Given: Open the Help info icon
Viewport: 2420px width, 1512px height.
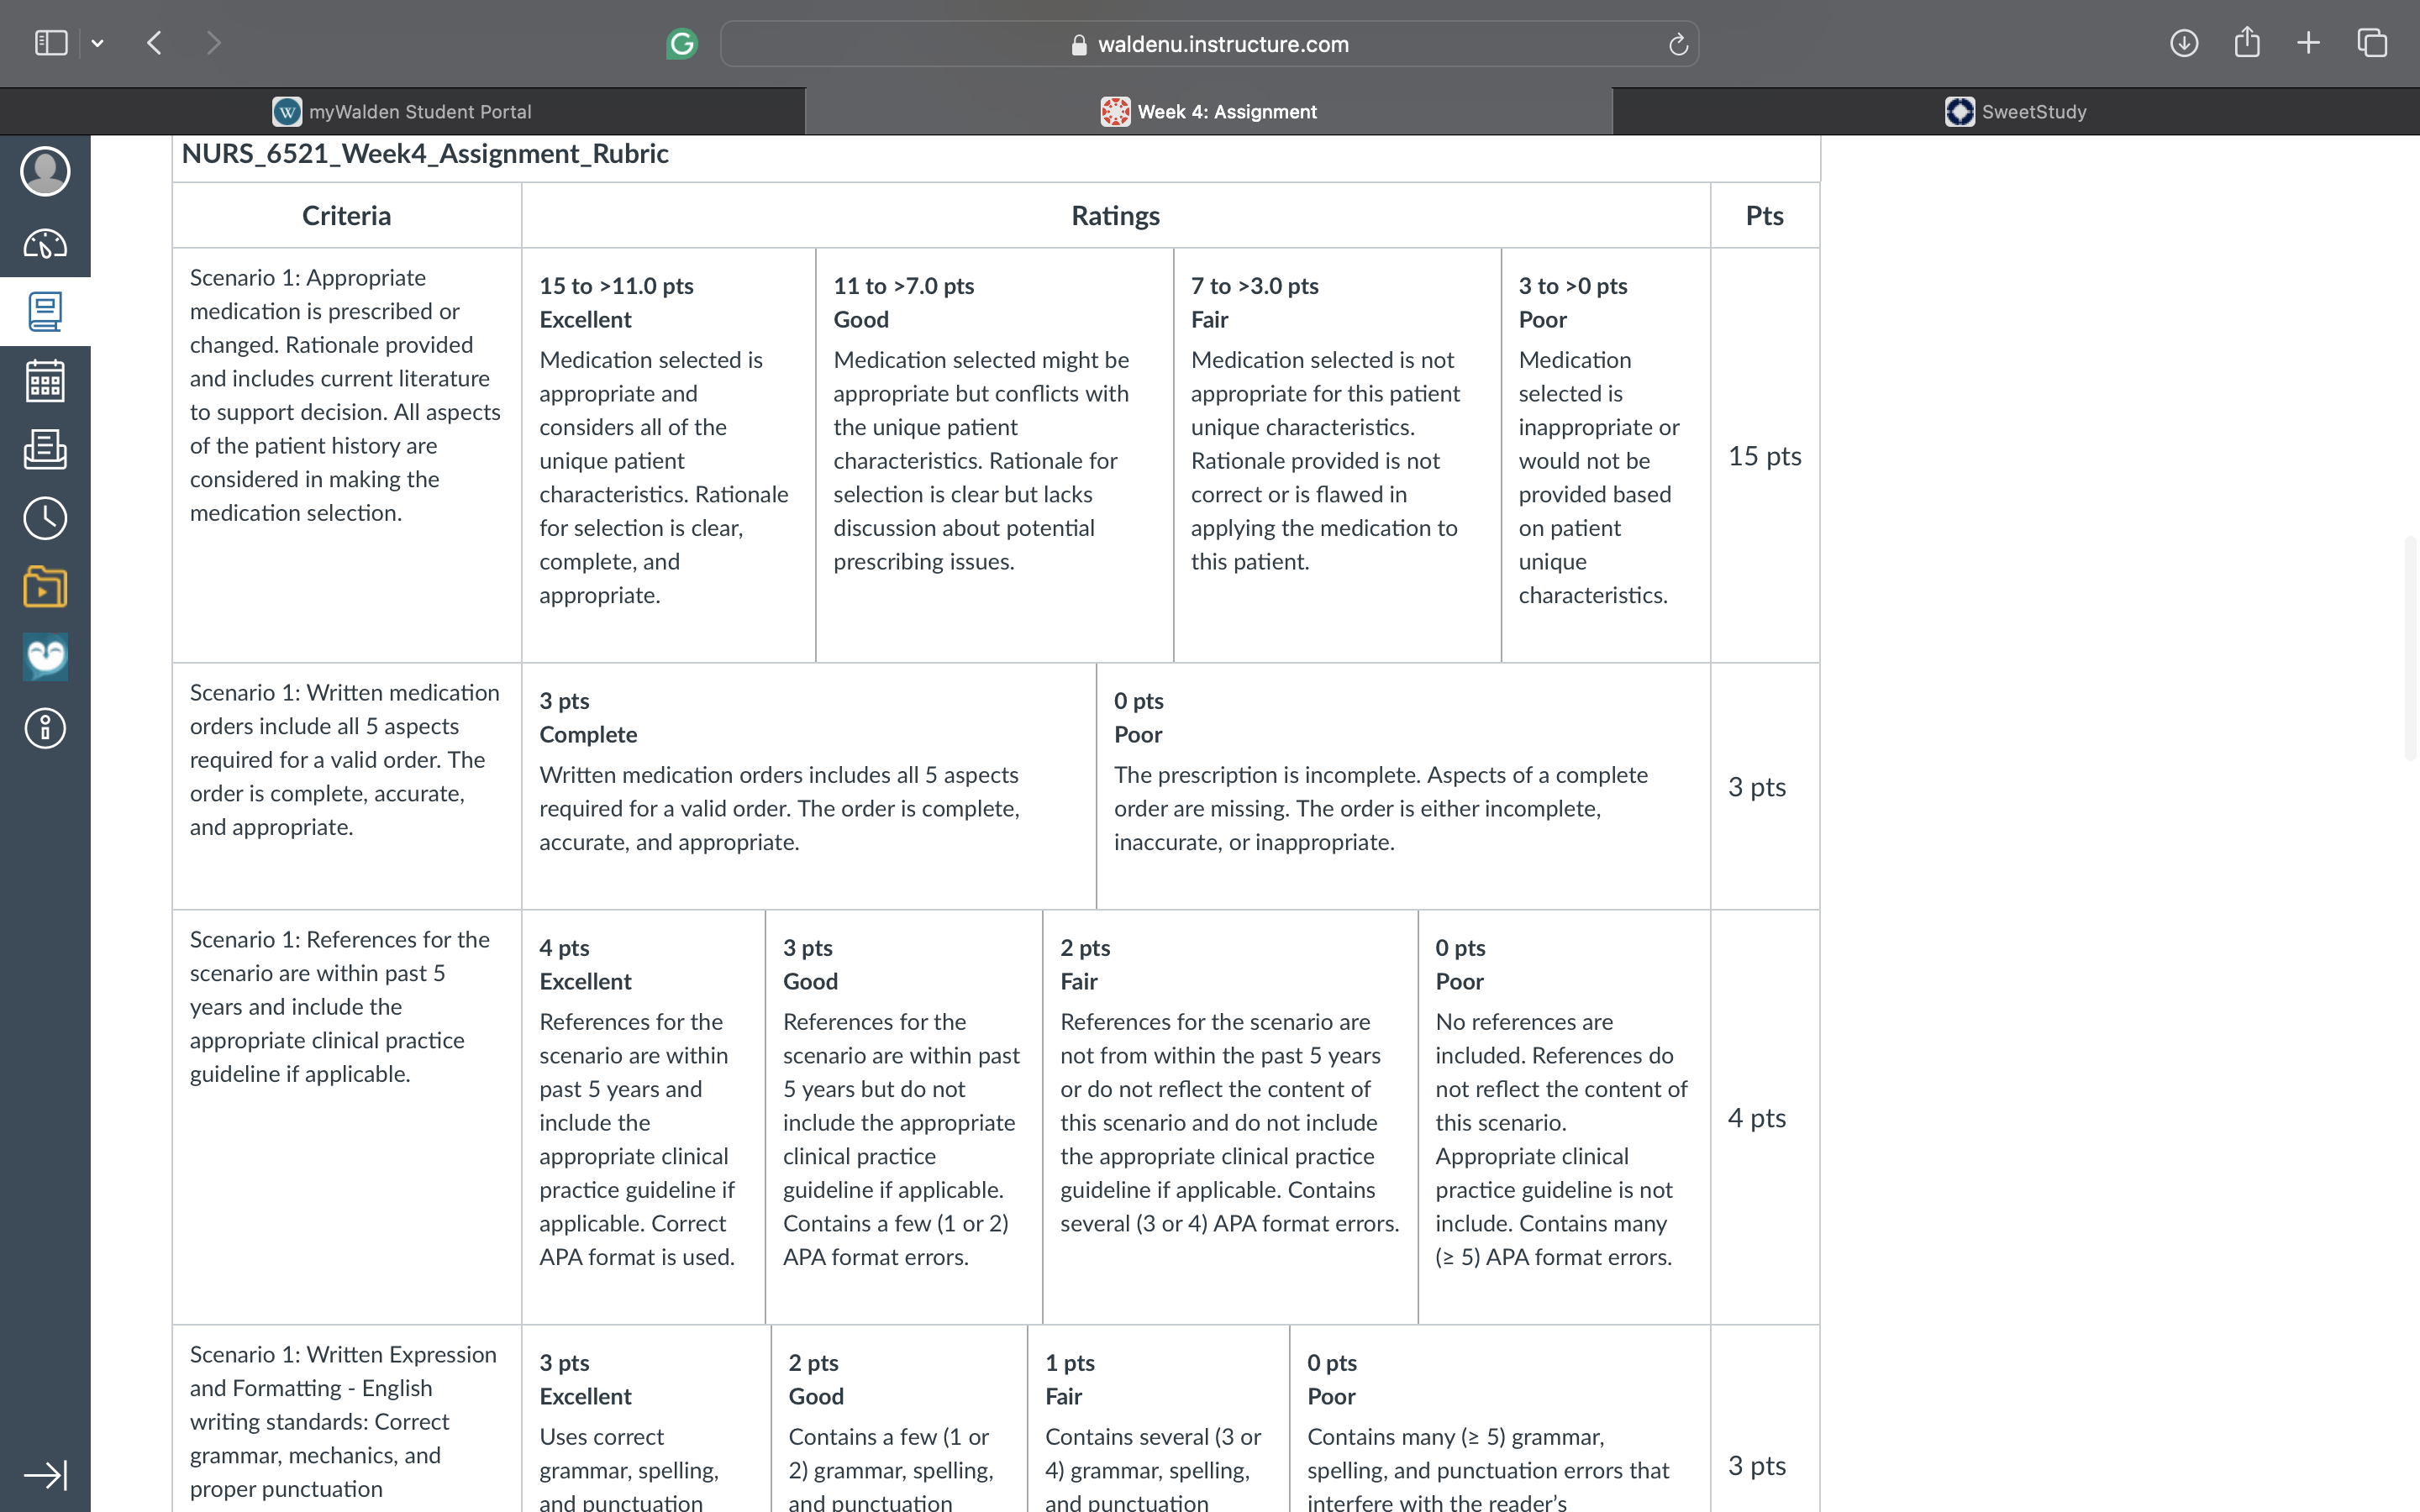Looking at the screenshot, I should pyautogui.click(x=45, y=728).
